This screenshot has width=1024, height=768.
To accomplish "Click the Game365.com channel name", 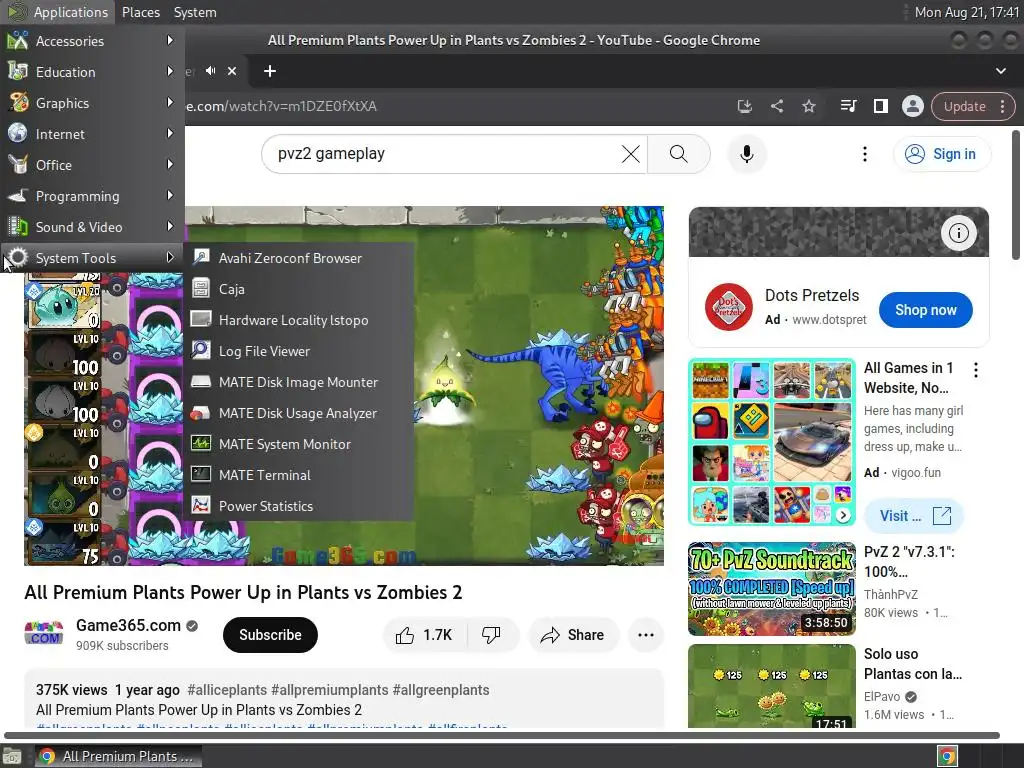I will pos(128,626).
